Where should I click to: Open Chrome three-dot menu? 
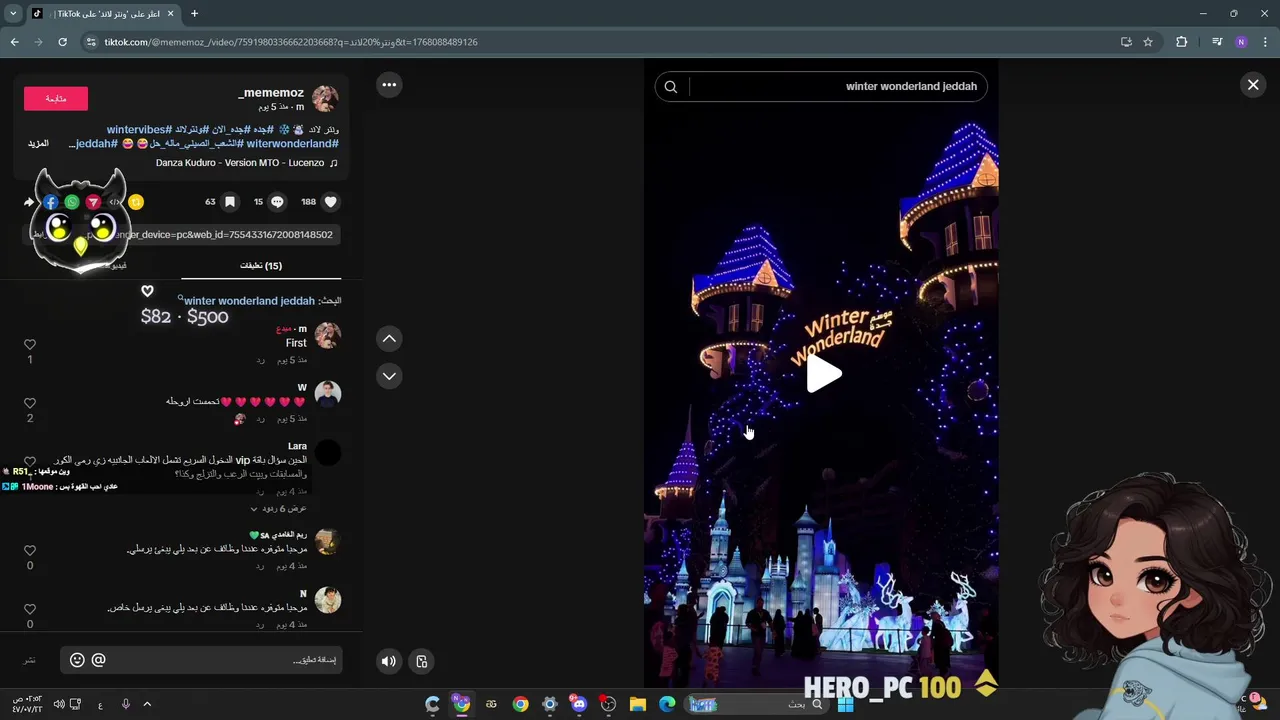tap(1266, 42)
